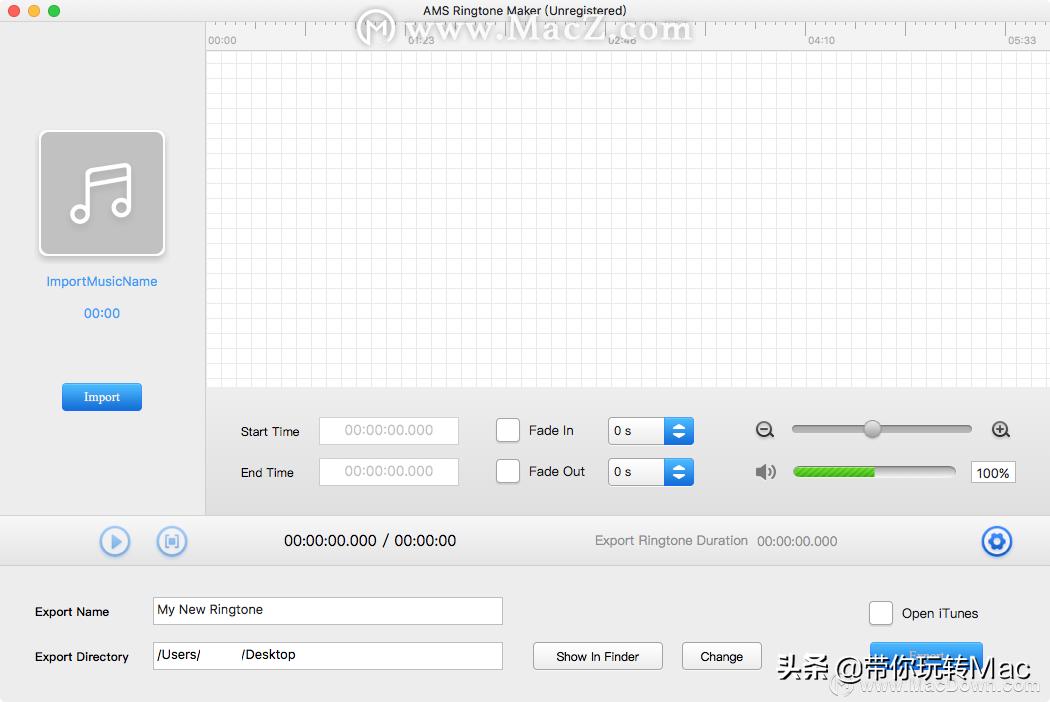This screenshot has height=702, width=1050.
Task: Click the ImportMusicName label
Action: pos(101,281)
